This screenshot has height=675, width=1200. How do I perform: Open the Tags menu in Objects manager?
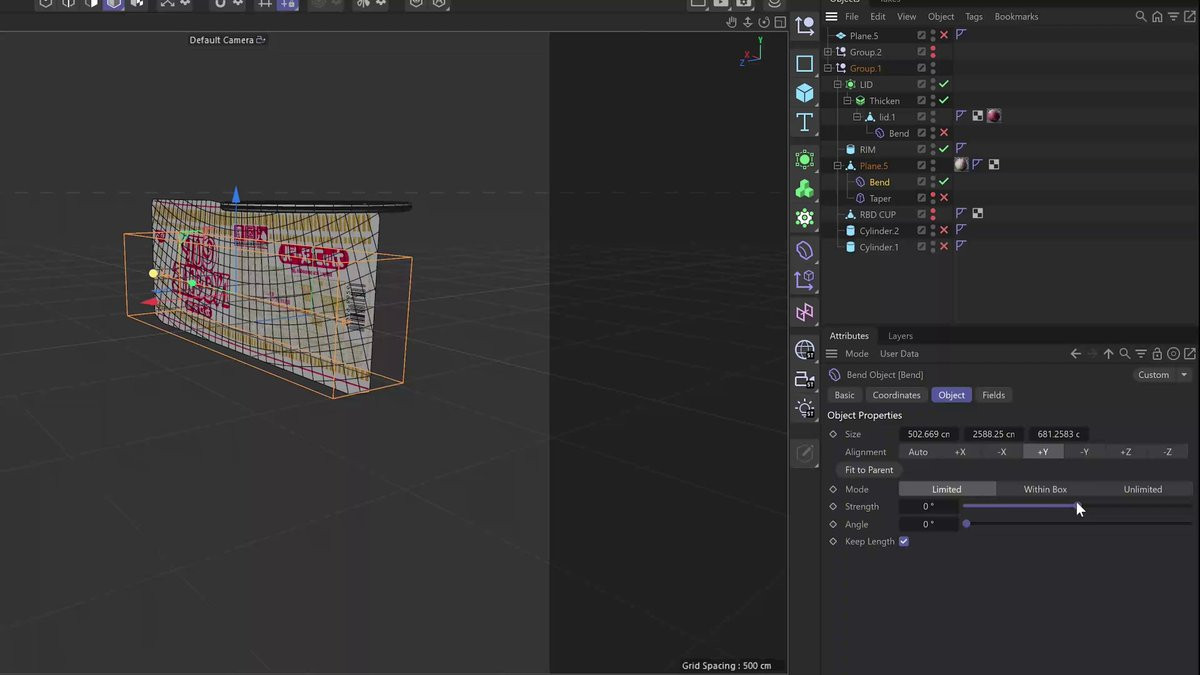point(973,17)
